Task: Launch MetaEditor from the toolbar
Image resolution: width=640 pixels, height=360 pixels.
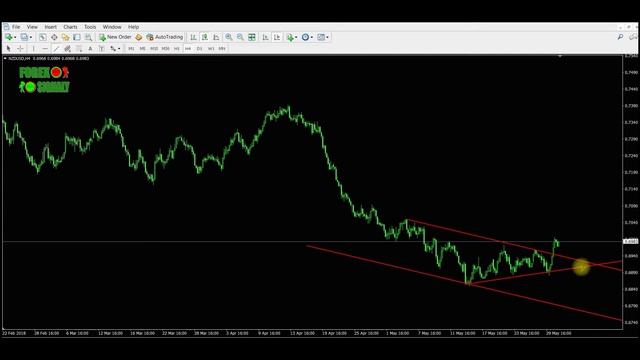Action: [x=139, y=37]
